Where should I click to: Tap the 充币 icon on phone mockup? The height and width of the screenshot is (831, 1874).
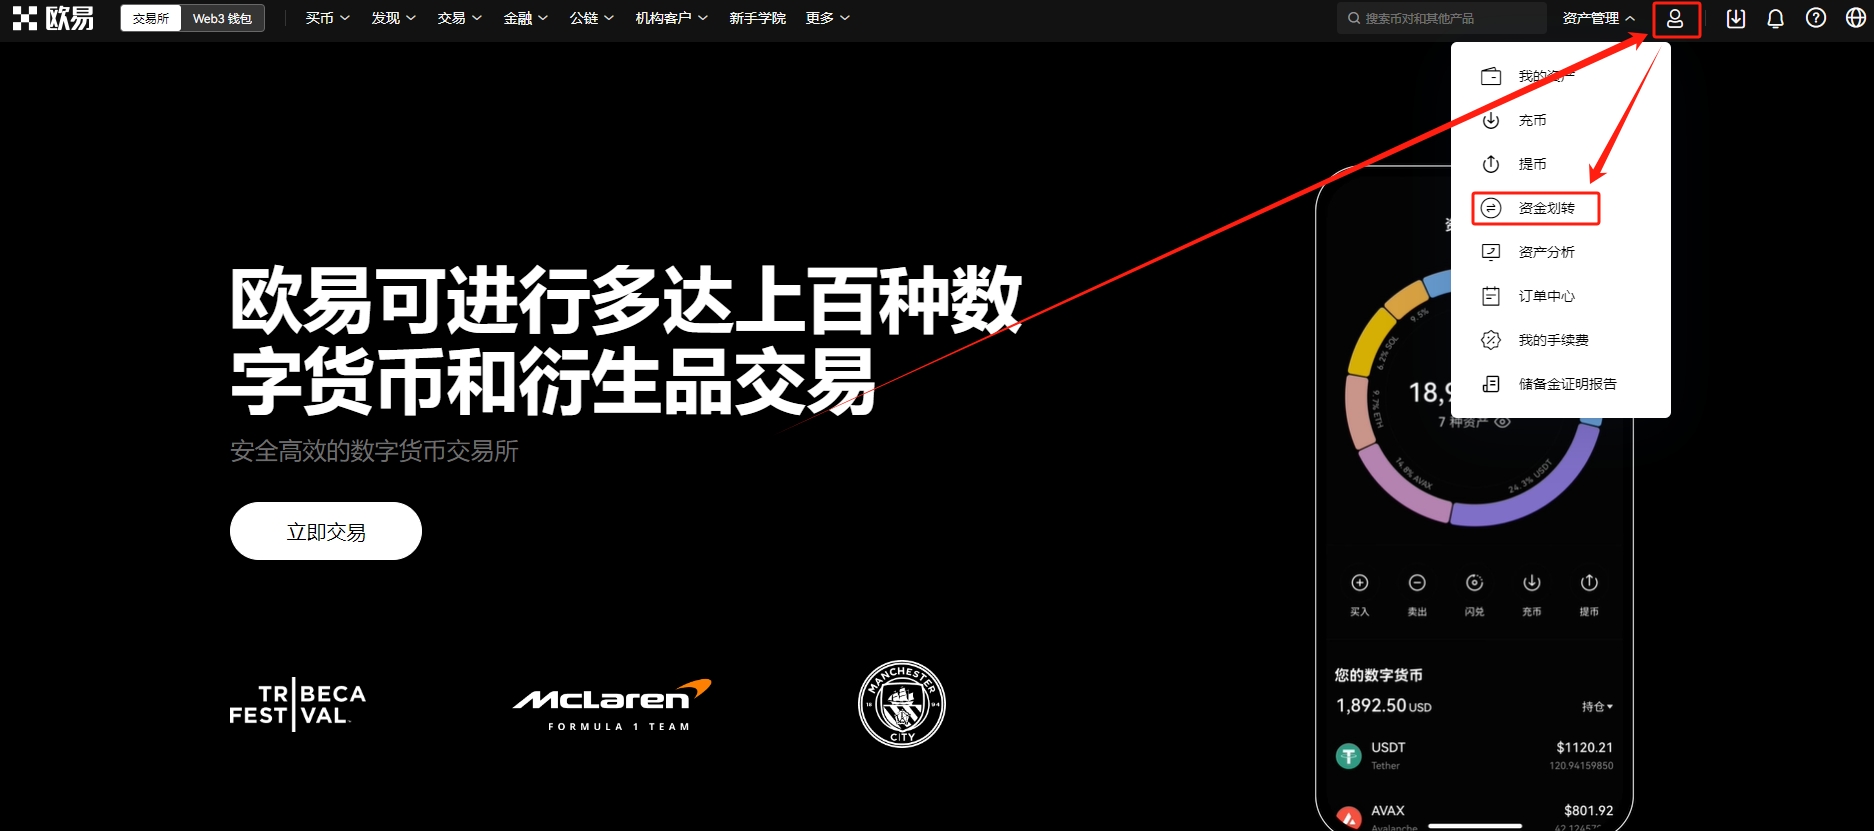(x=1532, y=583)
